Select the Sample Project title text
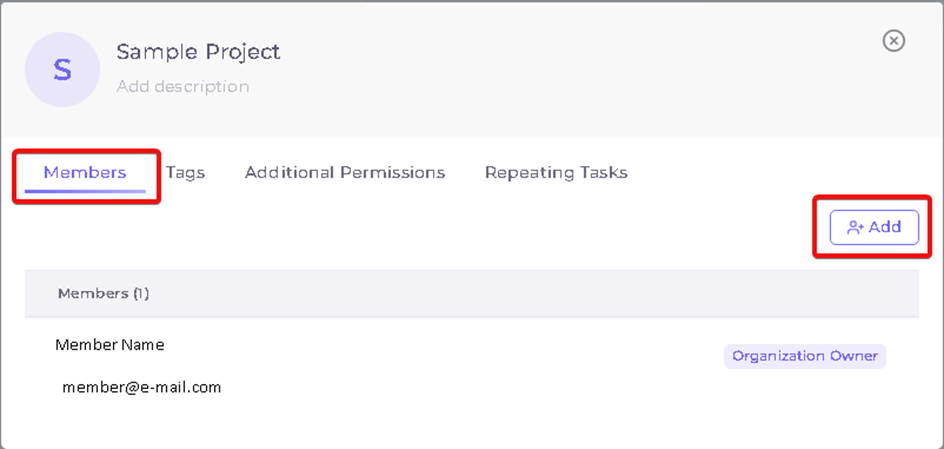The height and width of the screenshot is (449, 944). [198, 52]
